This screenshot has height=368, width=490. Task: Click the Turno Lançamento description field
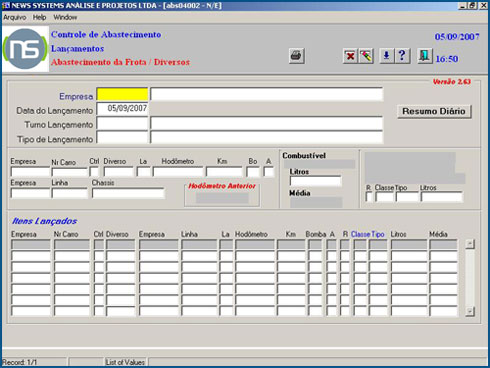266,123
